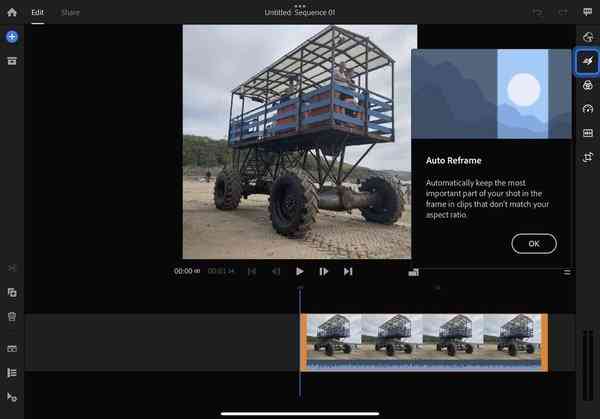Tap the blue Add Media plus button
Image resolution: width=600 pixels, height=419 pixels.
pos(12,36)
